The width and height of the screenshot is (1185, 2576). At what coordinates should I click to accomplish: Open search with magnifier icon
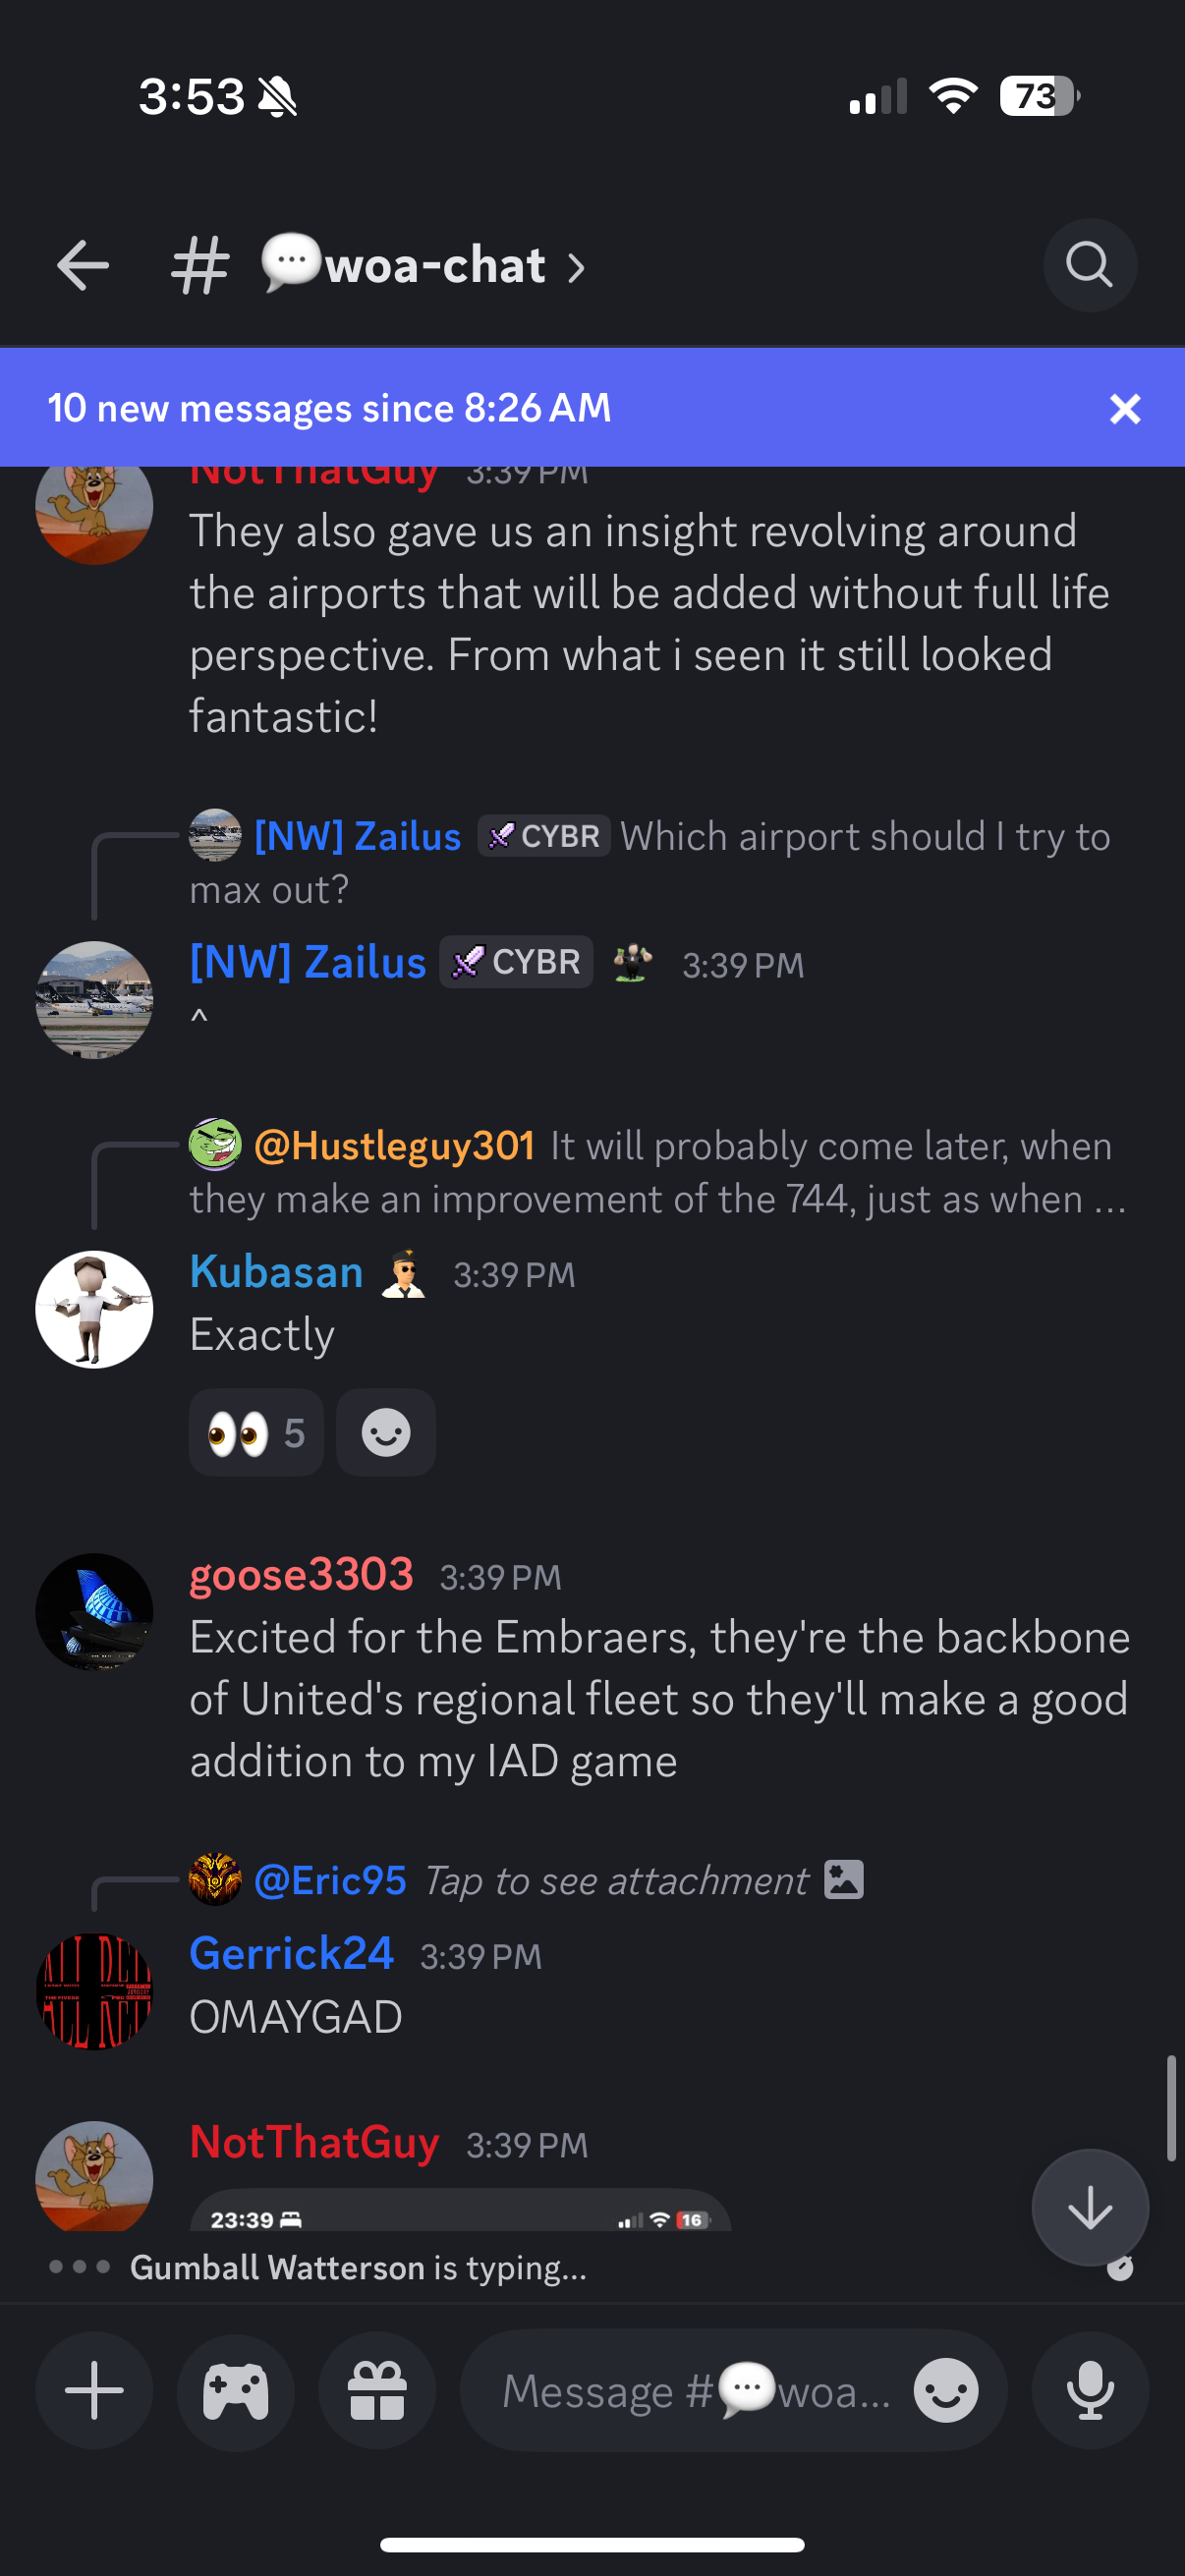[x=1089, y=266]
